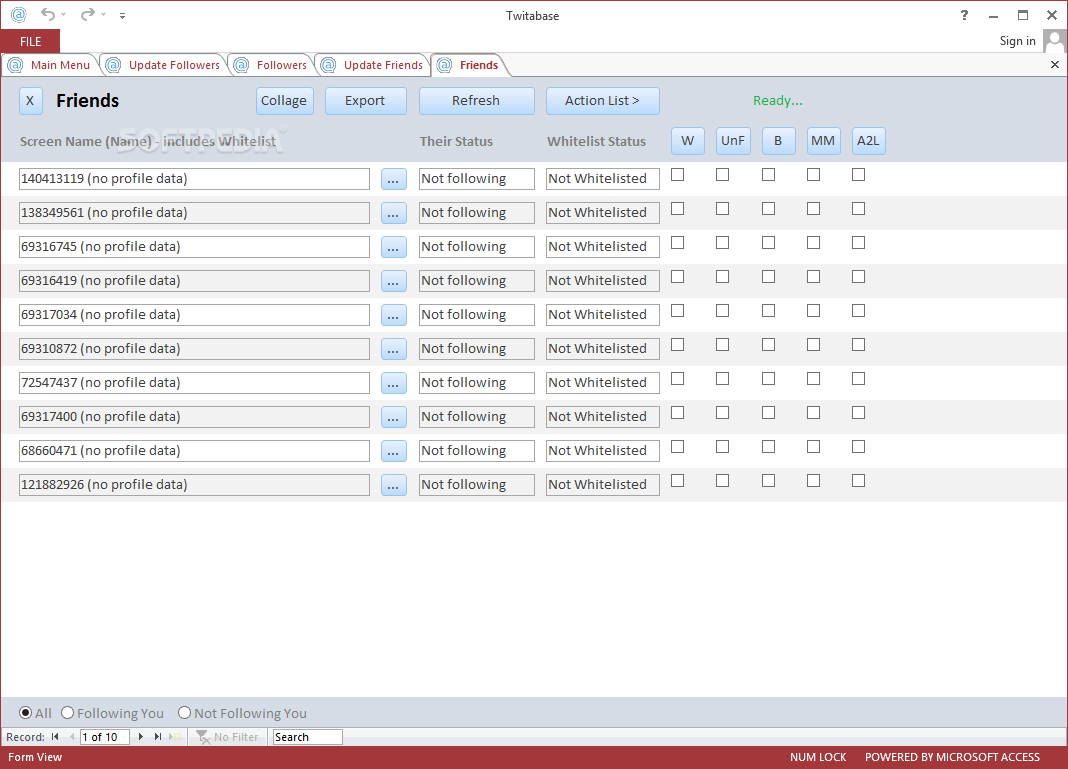
Task: Open the Help question mark icon
Action: tap(964, 15)
